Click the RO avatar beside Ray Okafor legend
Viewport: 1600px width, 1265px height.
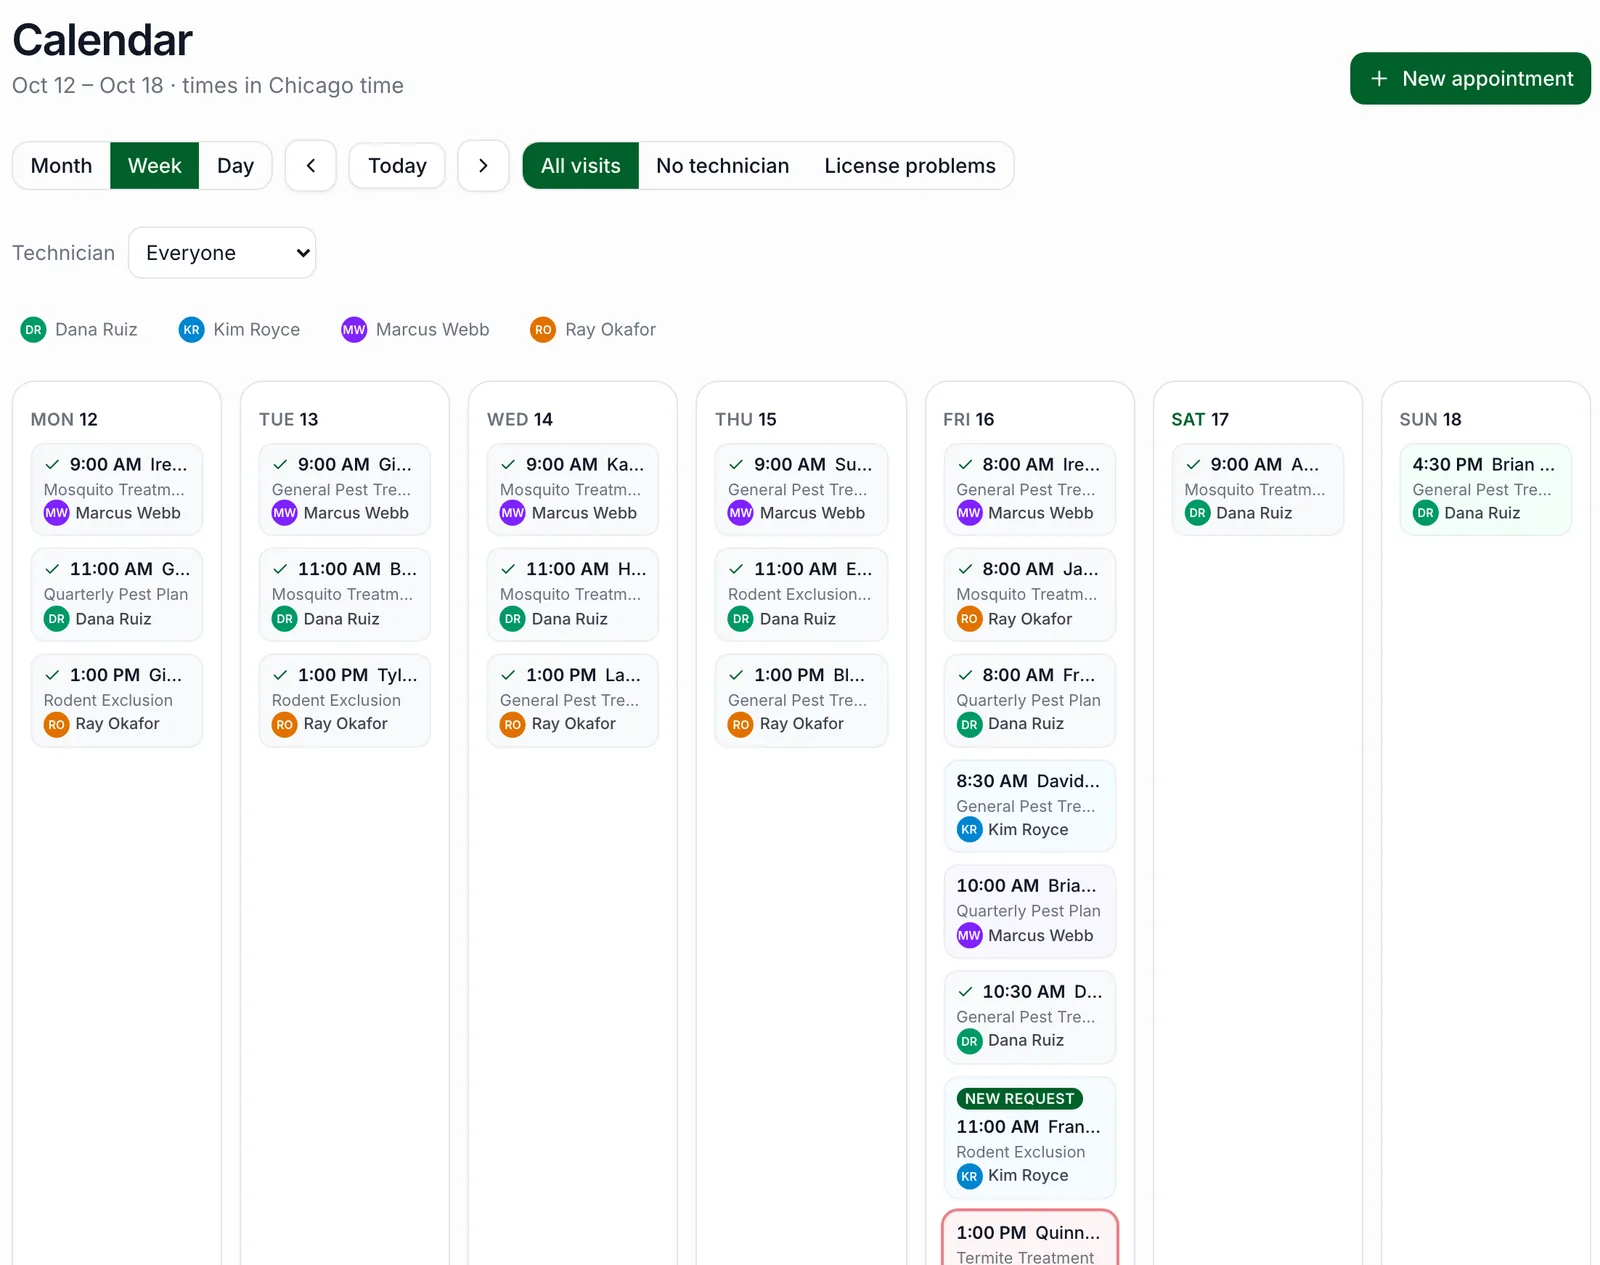click(x=543, y=330)
